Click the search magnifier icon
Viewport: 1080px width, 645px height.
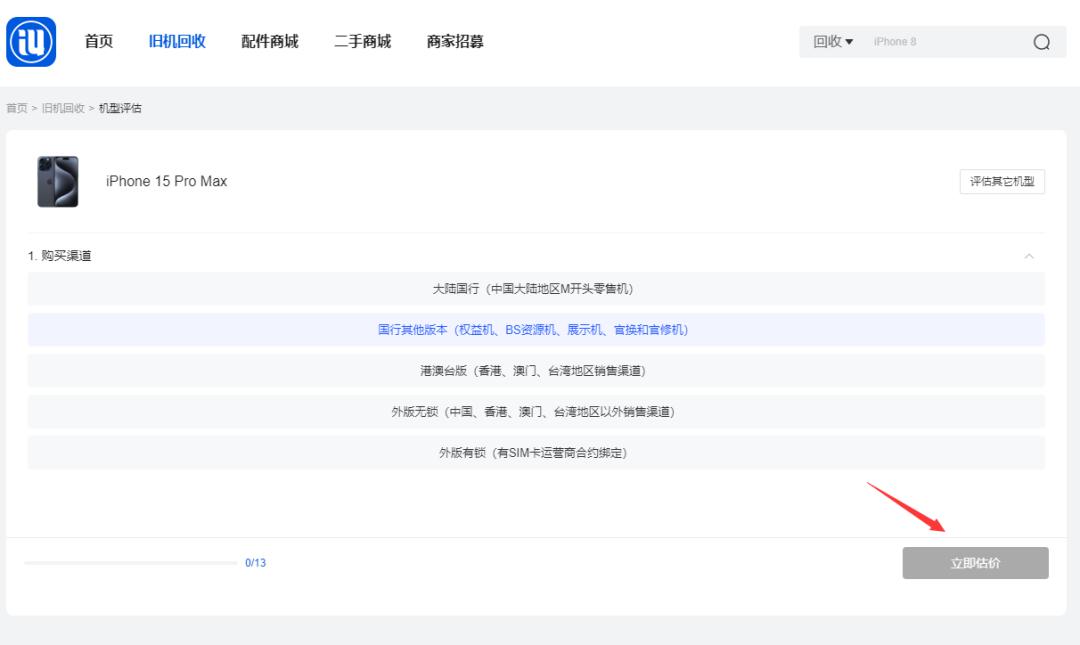(x=1042, y=41)
